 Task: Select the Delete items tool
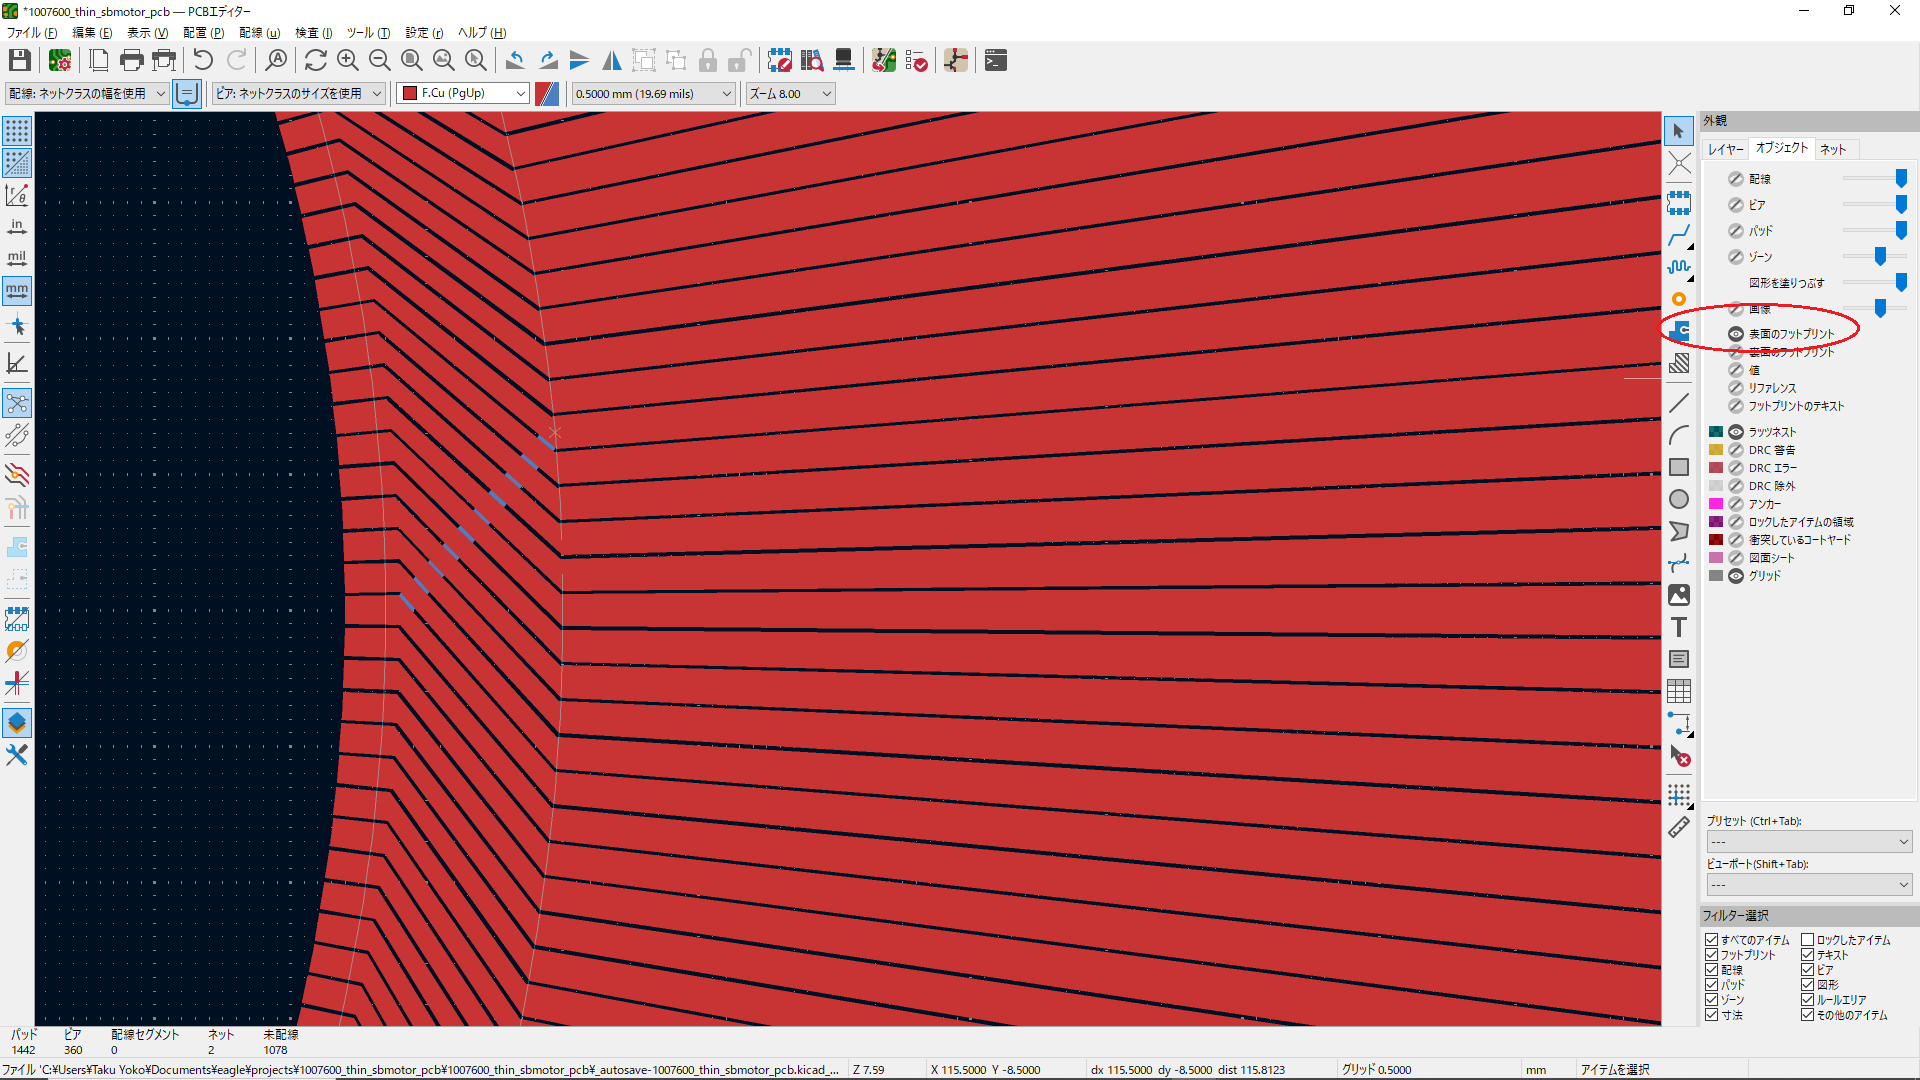click(x=1679, y=756)
